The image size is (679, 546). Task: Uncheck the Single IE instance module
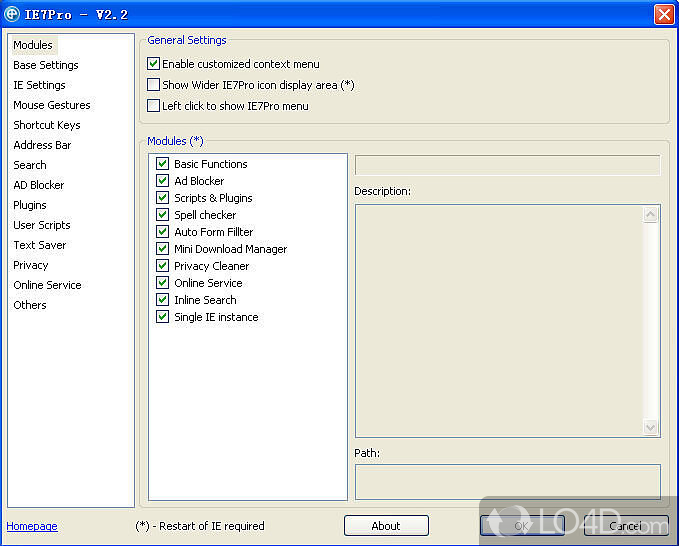[x=162, y=317]
